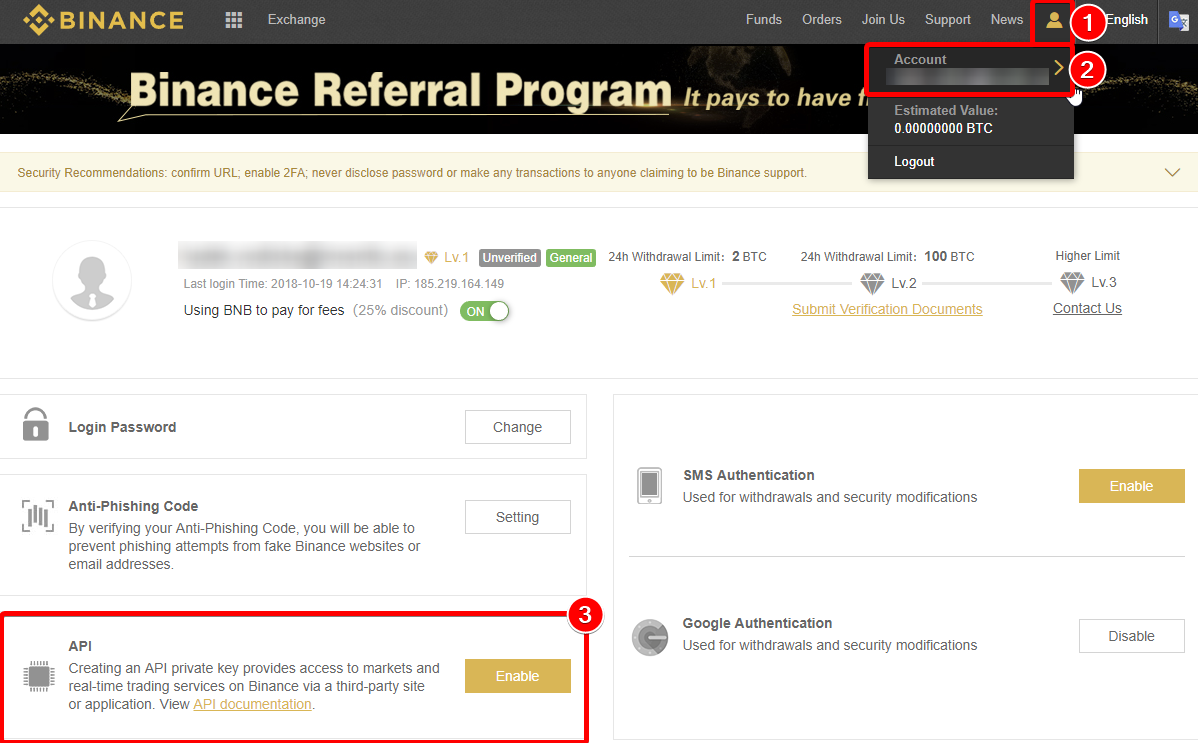Click the Binance Referral Program banner
Image resolution: width=1198 pixels, height=743 pixels.
tap(434, 89)
